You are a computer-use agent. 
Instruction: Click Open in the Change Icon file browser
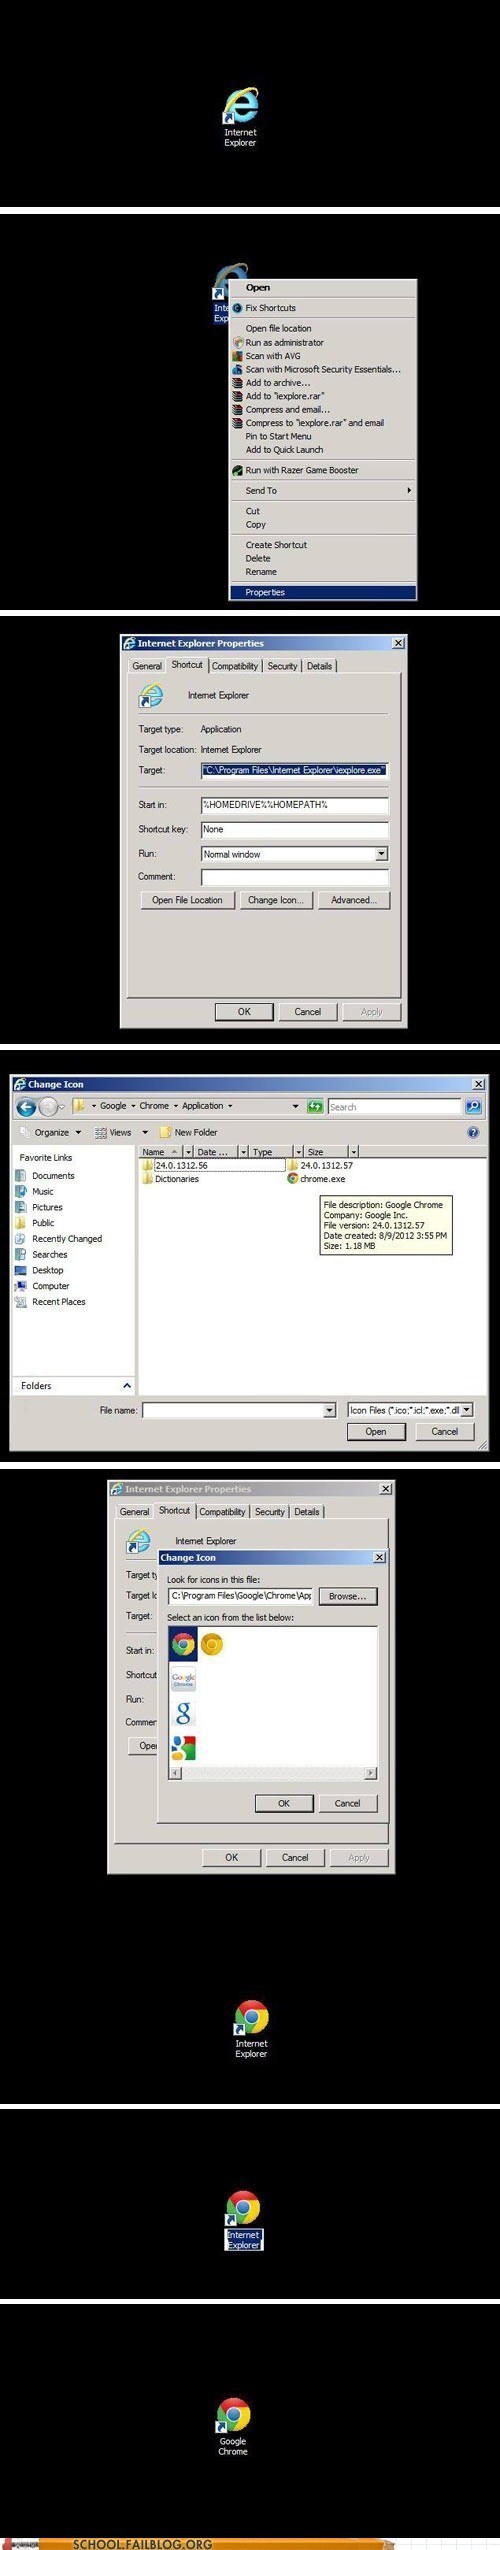pyautogui.click(x=376, y=1431)
